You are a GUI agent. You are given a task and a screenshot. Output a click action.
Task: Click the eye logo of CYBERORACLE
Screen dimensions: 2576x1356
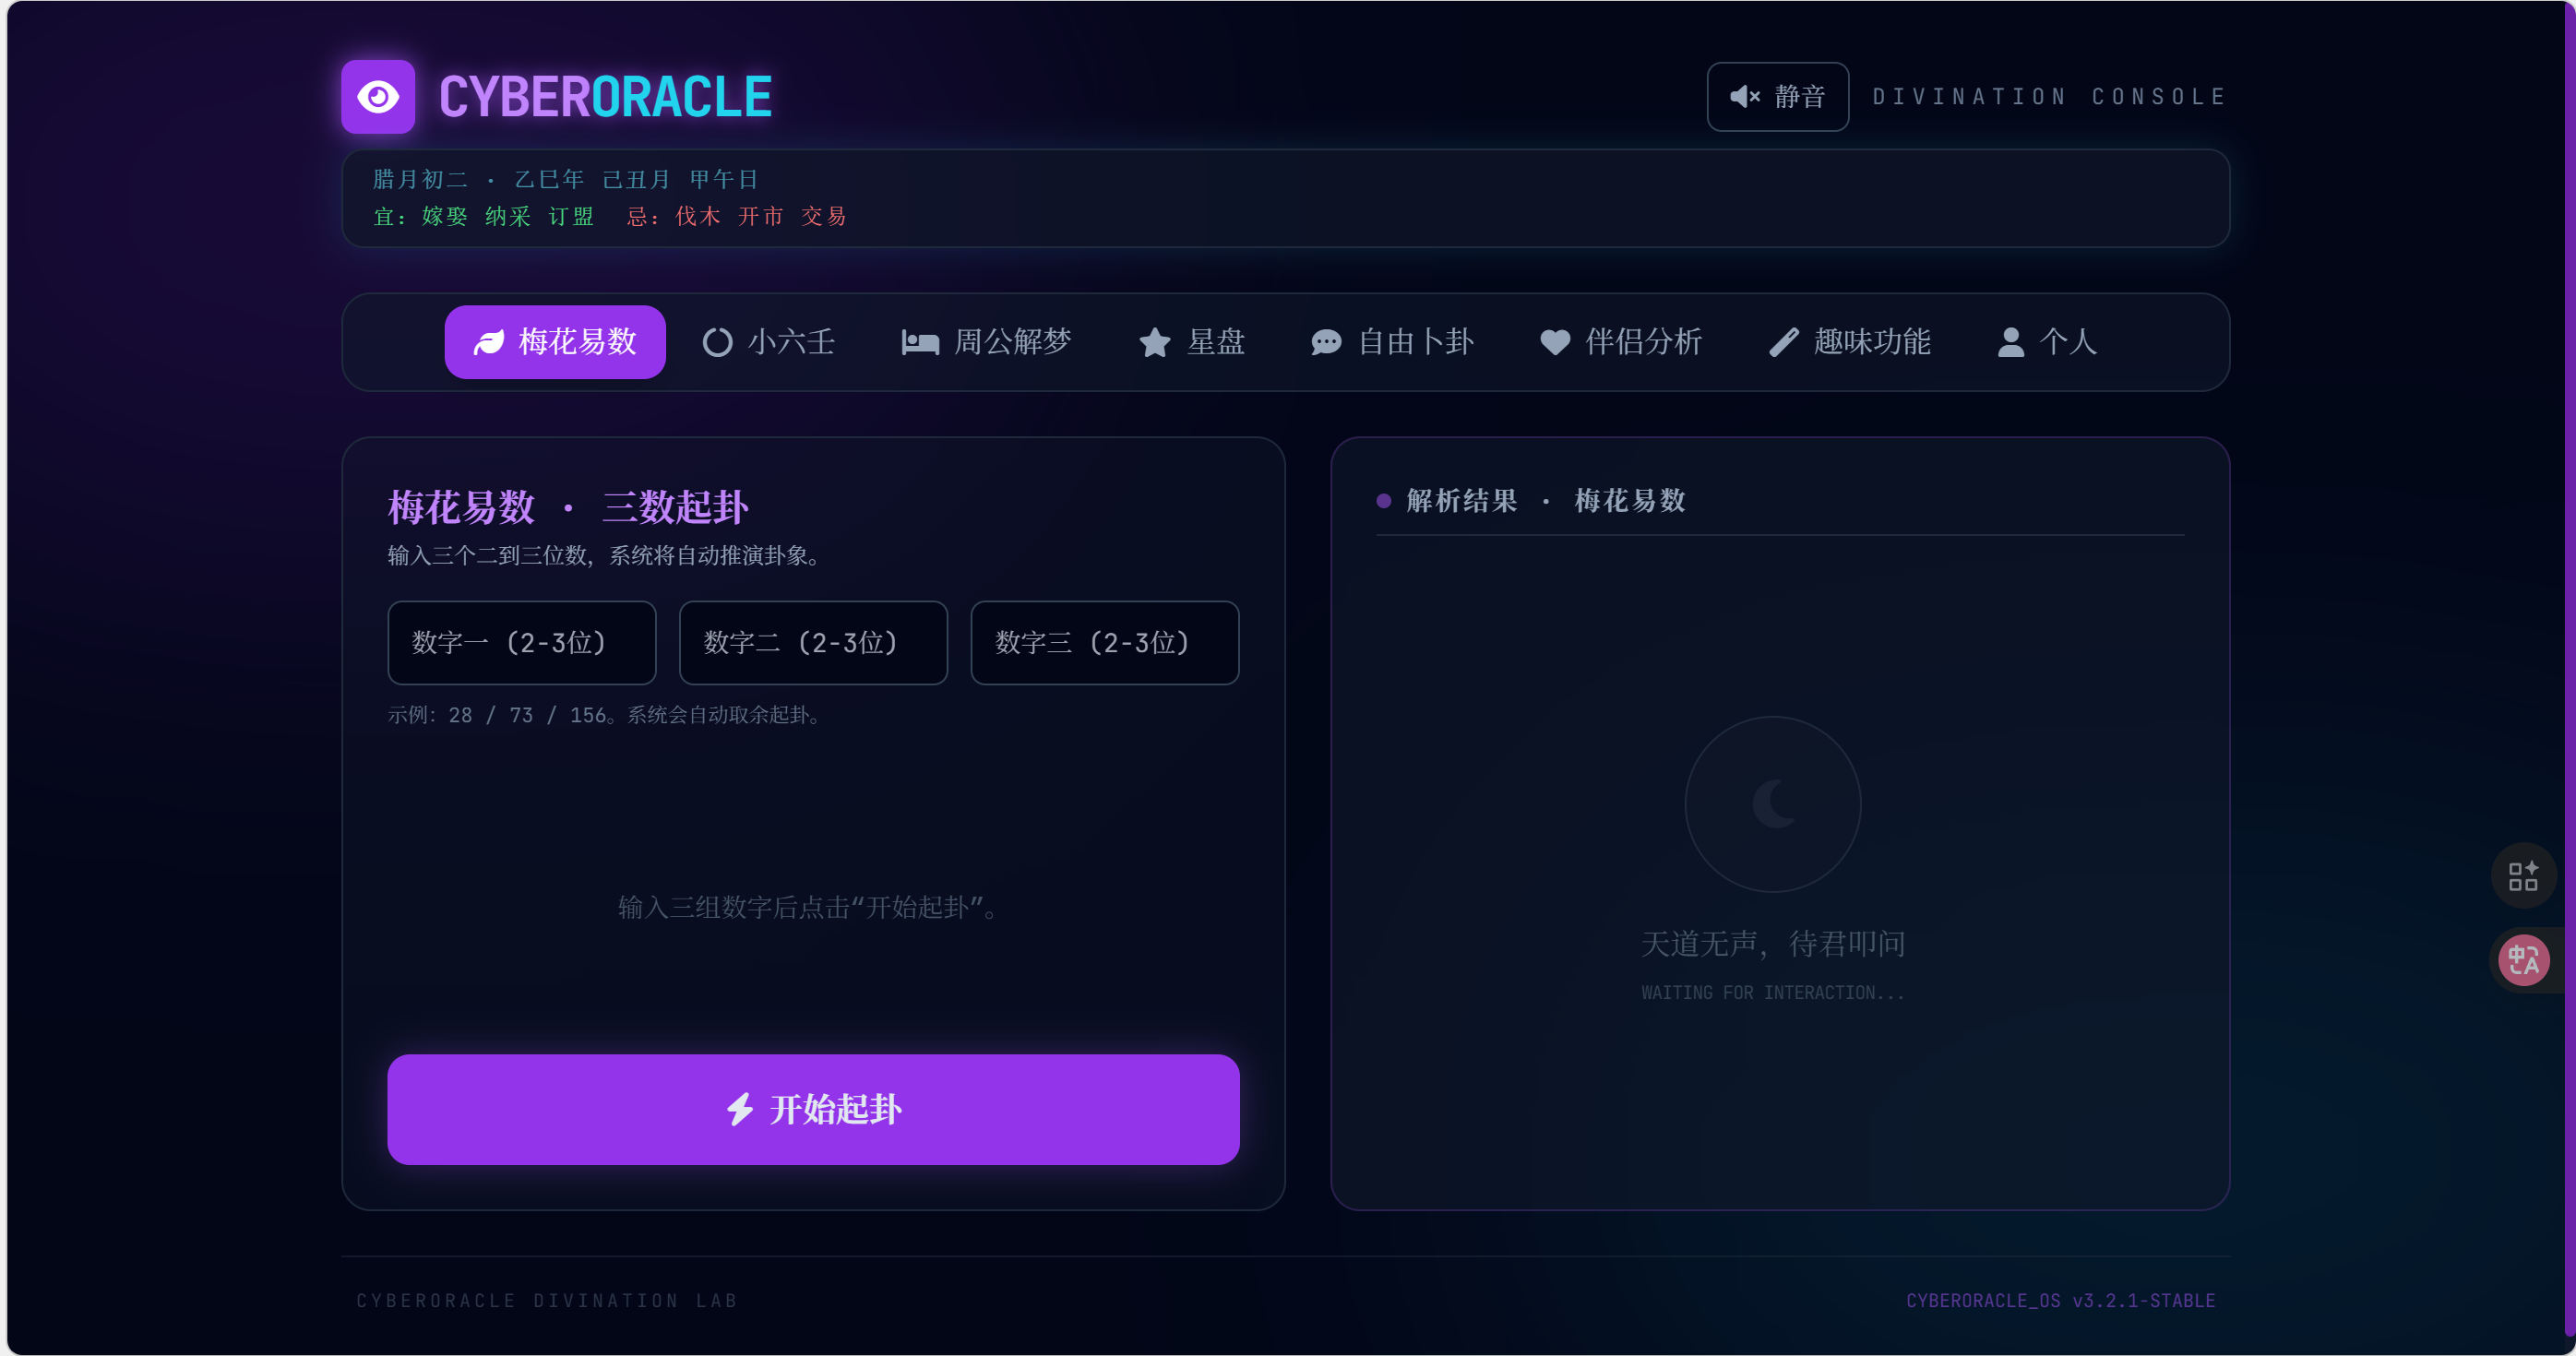(x=377, y=96)
